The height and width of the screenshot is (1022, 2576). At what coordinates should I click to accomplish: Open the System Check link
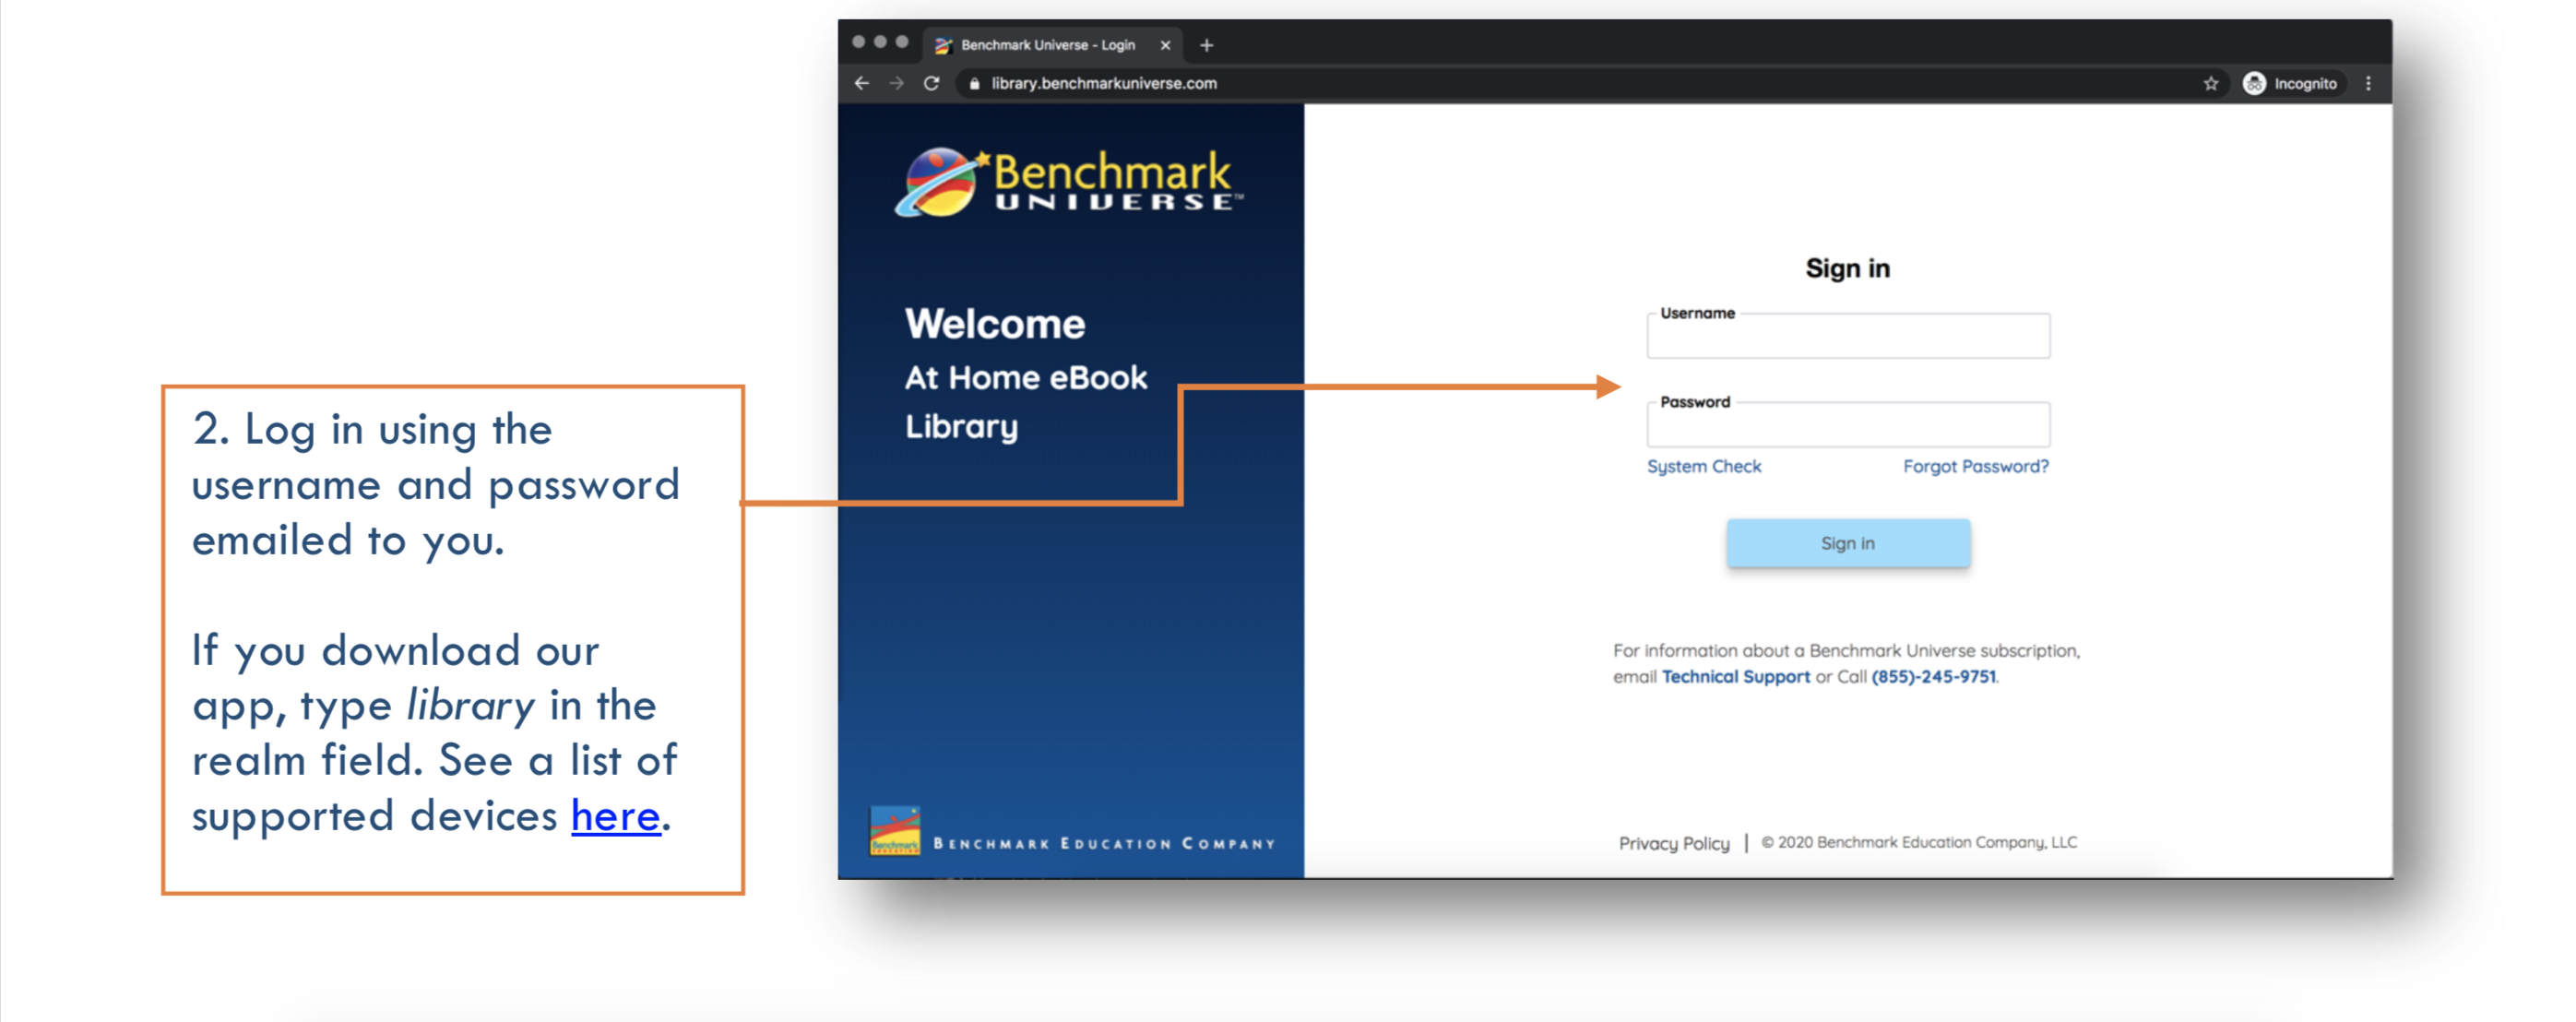[x=1703, y=467]
